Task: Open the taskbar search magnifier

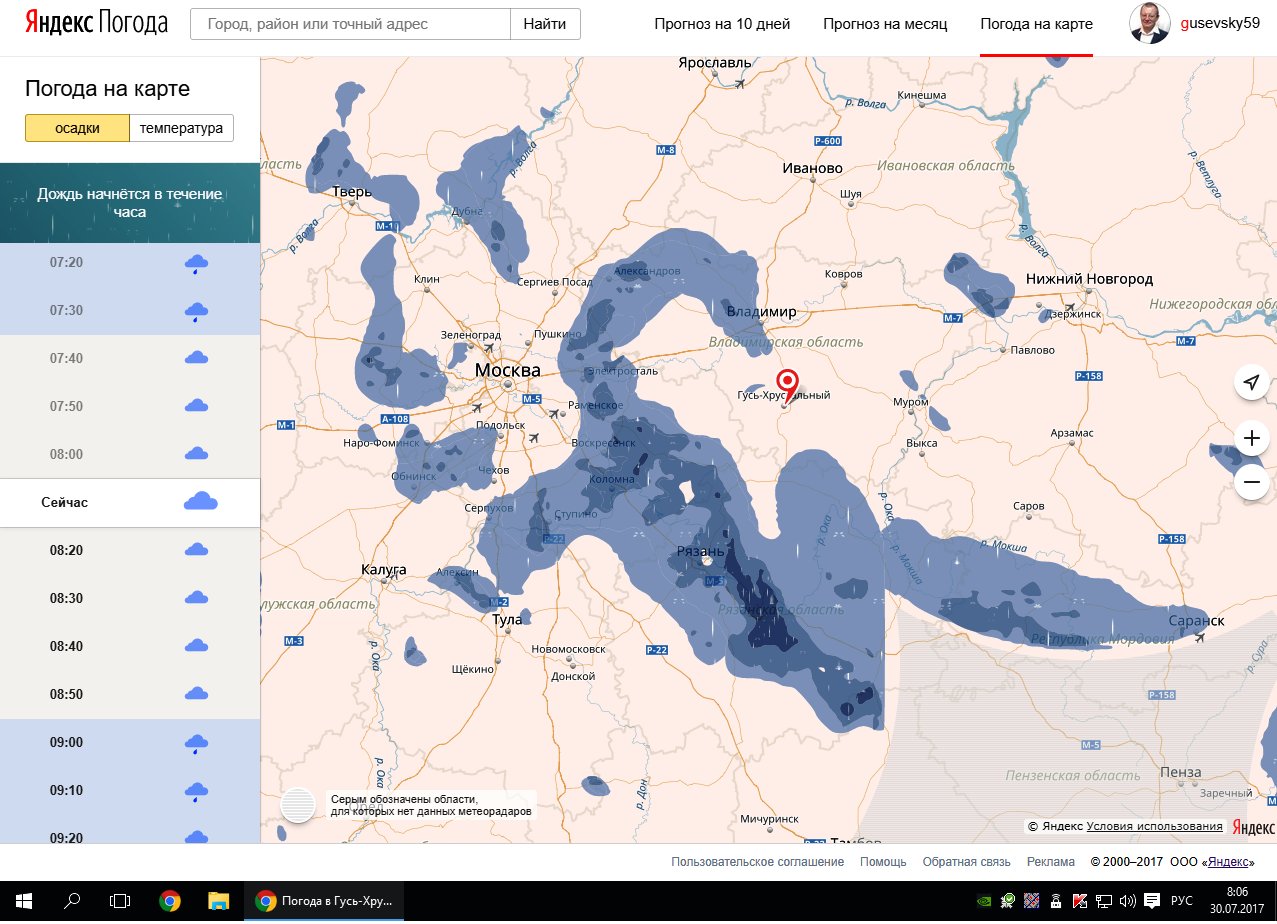Action: pos(72,901)
